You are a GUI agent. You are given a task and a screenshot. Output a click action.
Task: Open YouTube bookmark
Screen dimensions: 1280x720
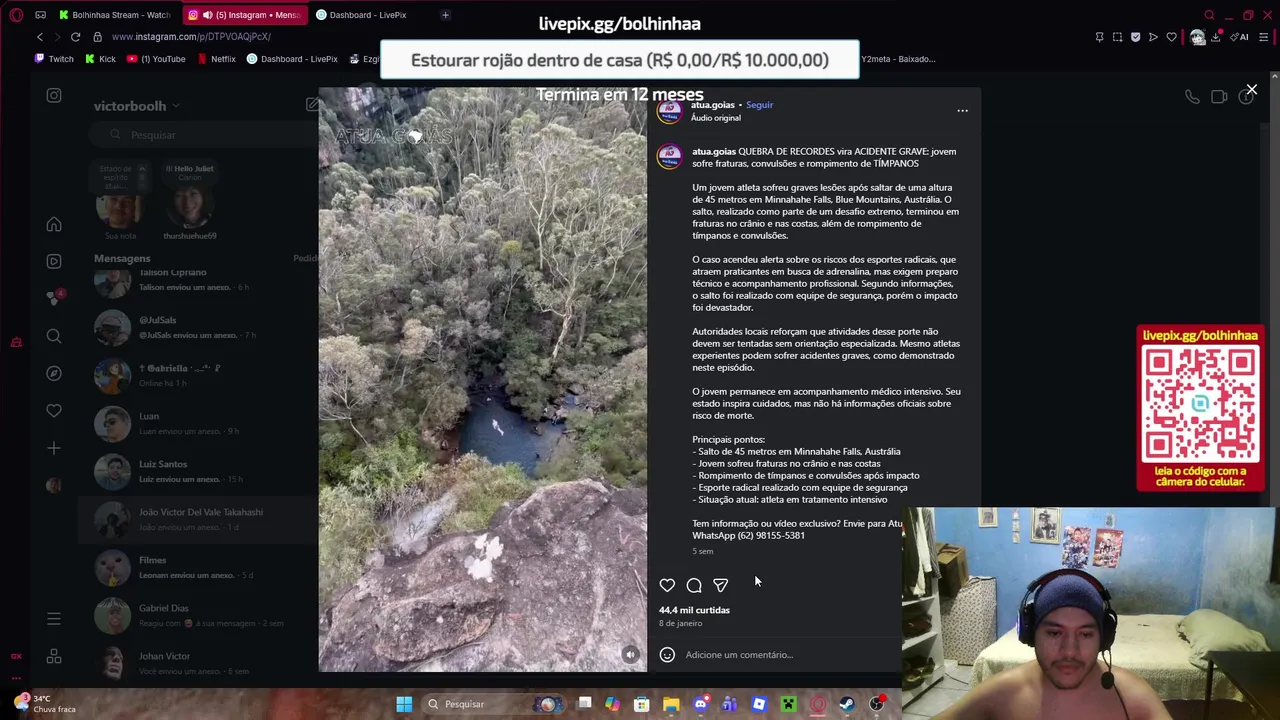[156, 59]
